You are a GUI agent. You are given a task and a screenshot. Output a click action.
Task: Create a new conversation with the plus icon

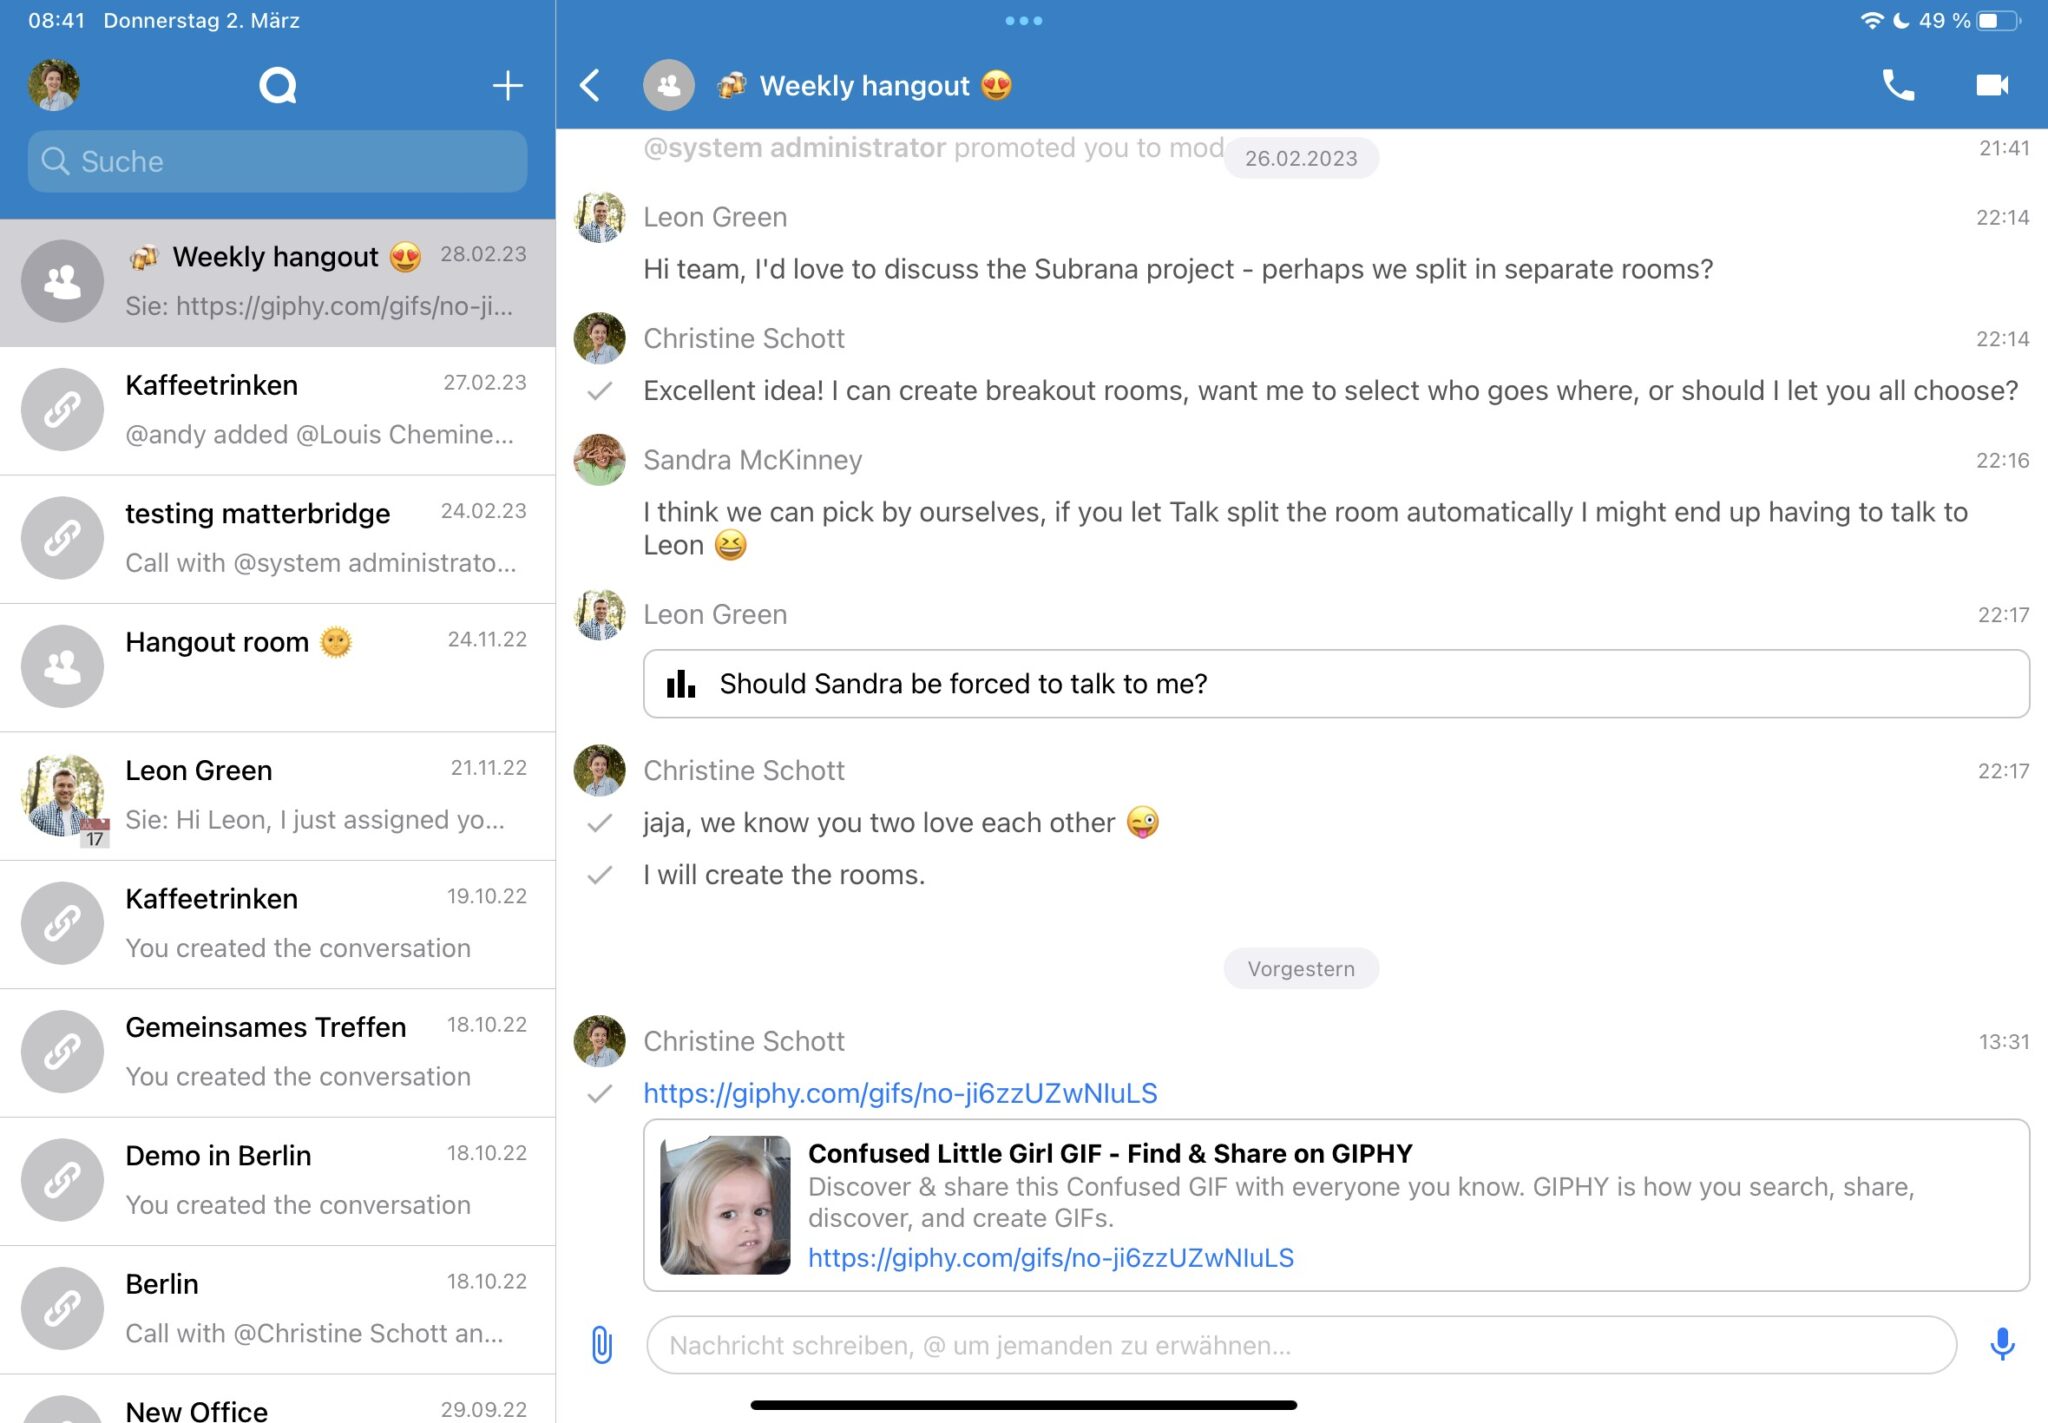[507, 85]
